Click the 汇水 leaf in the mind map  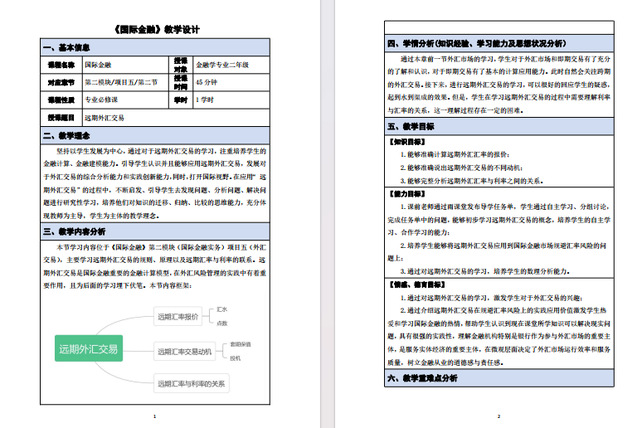(x=222, y=310)
